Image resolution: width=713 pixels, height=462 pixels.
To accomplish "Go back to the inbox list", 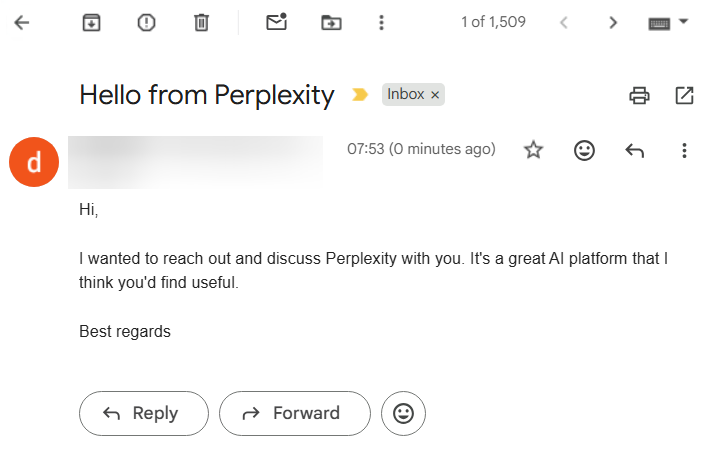I will 21,22.
